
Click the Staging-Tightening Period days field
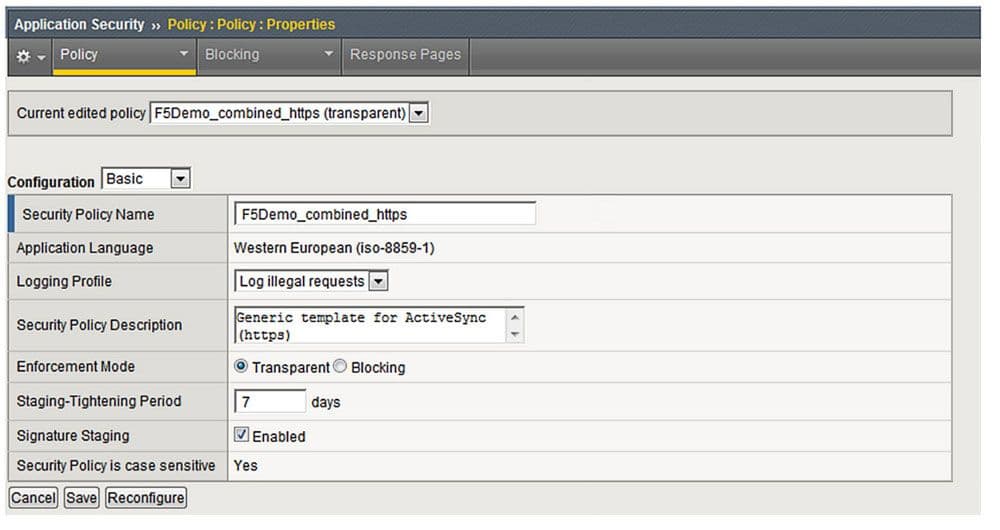click(270, 402)
